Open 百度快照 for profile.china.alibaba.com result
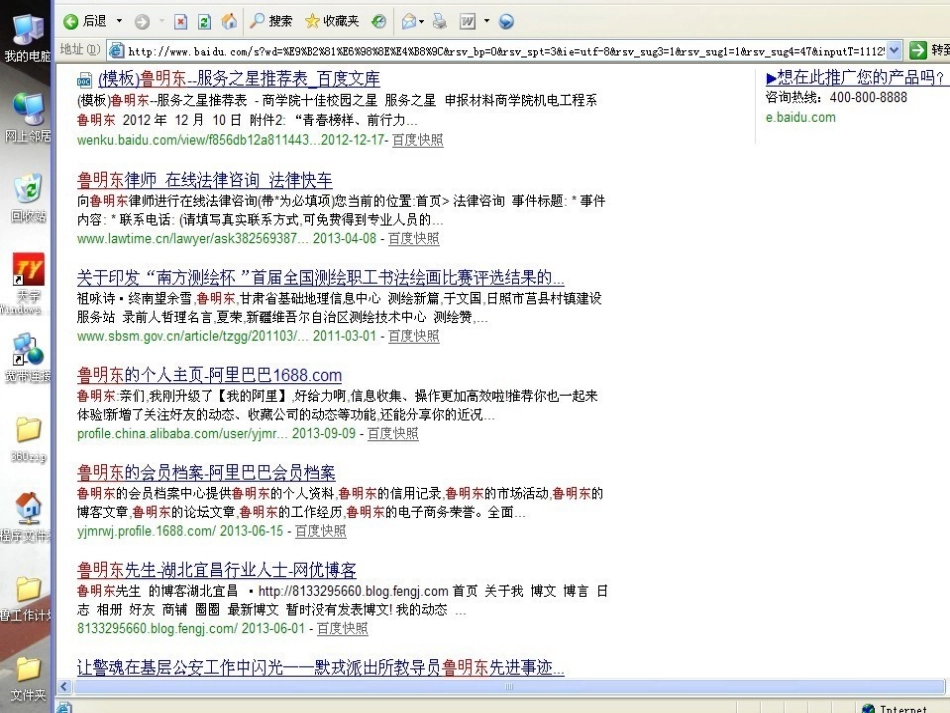The image size is (950, 713). pyautogui.click(x=393, y=433)
